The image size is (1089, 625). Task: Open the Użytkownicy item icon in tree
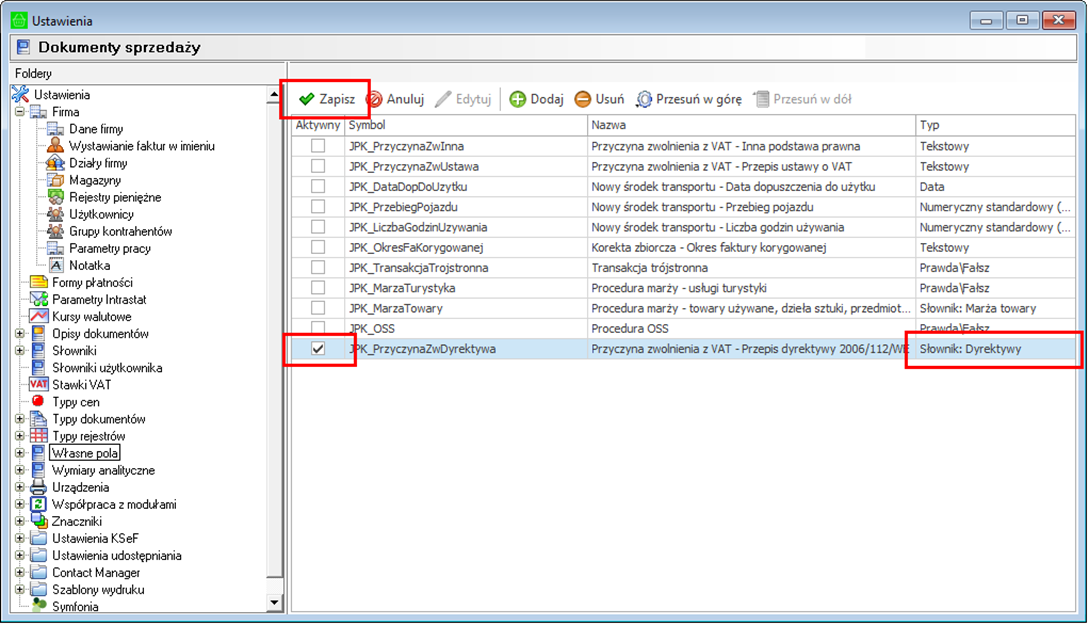[56, 214]
